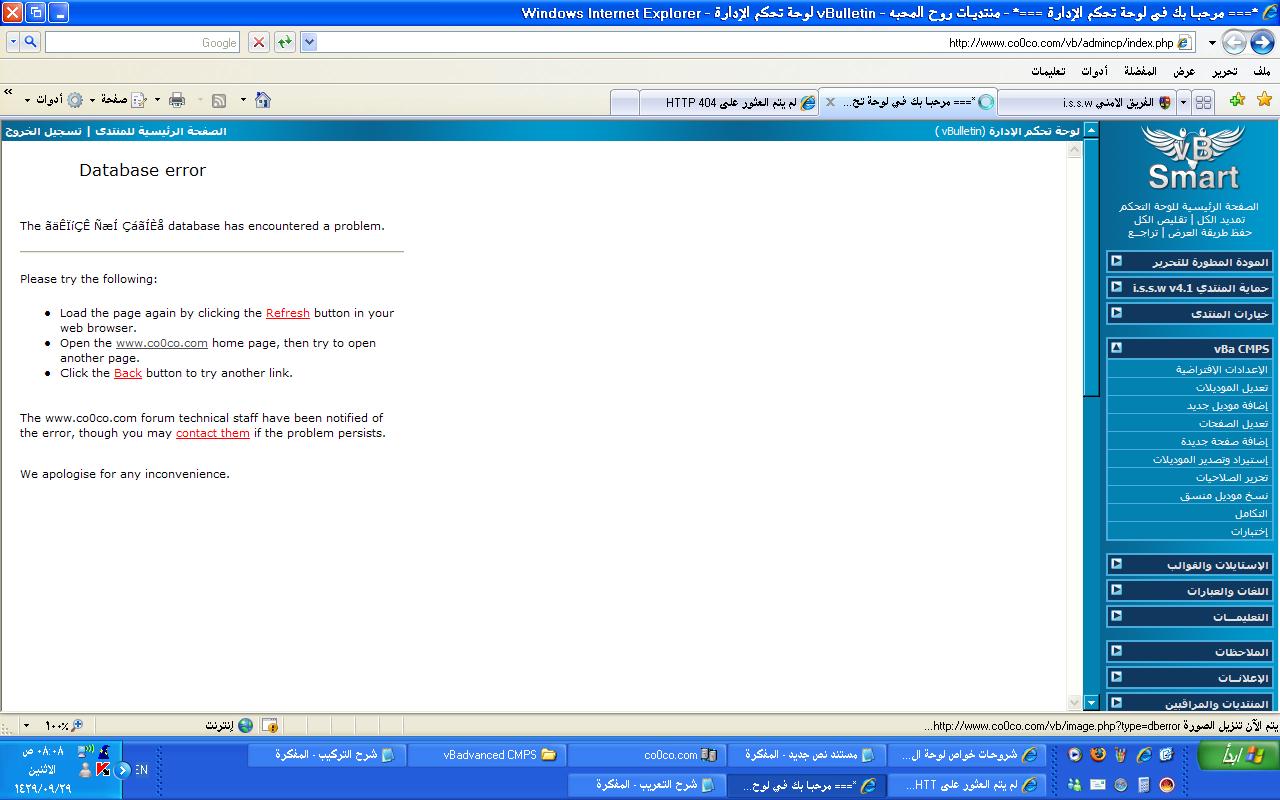Open the Quick Tabs grid icon
The height and width of the screenshot is (800, 1280).
tap(1204, 102)
